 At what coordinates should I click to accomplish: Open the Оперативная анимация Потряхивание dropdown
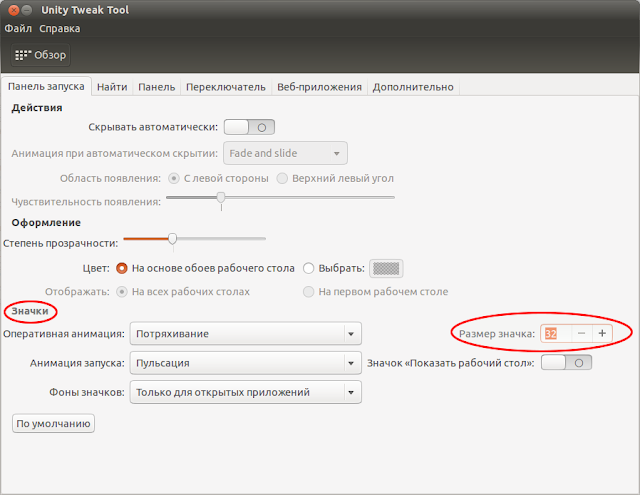pyautogui.click(x=246, y=334)
